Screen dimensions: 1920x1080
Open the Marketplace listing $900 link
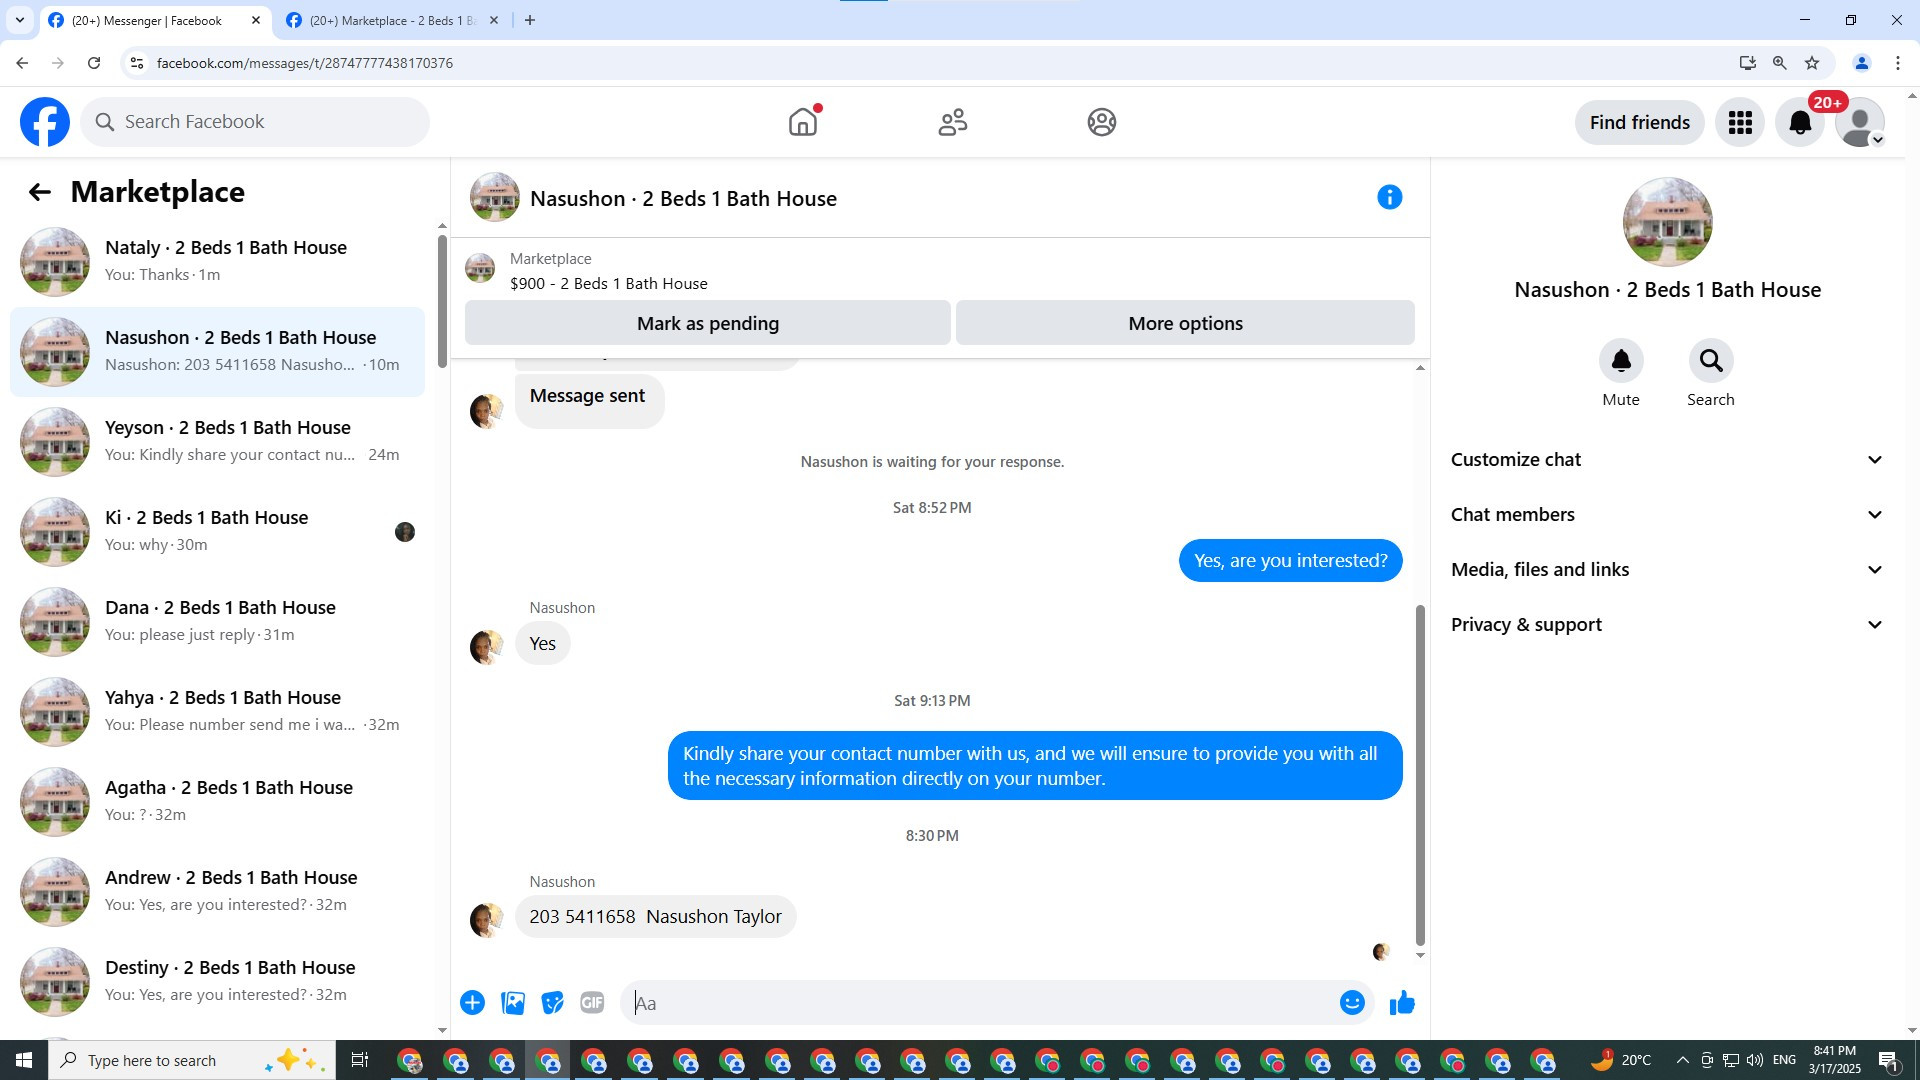(608, 284)
